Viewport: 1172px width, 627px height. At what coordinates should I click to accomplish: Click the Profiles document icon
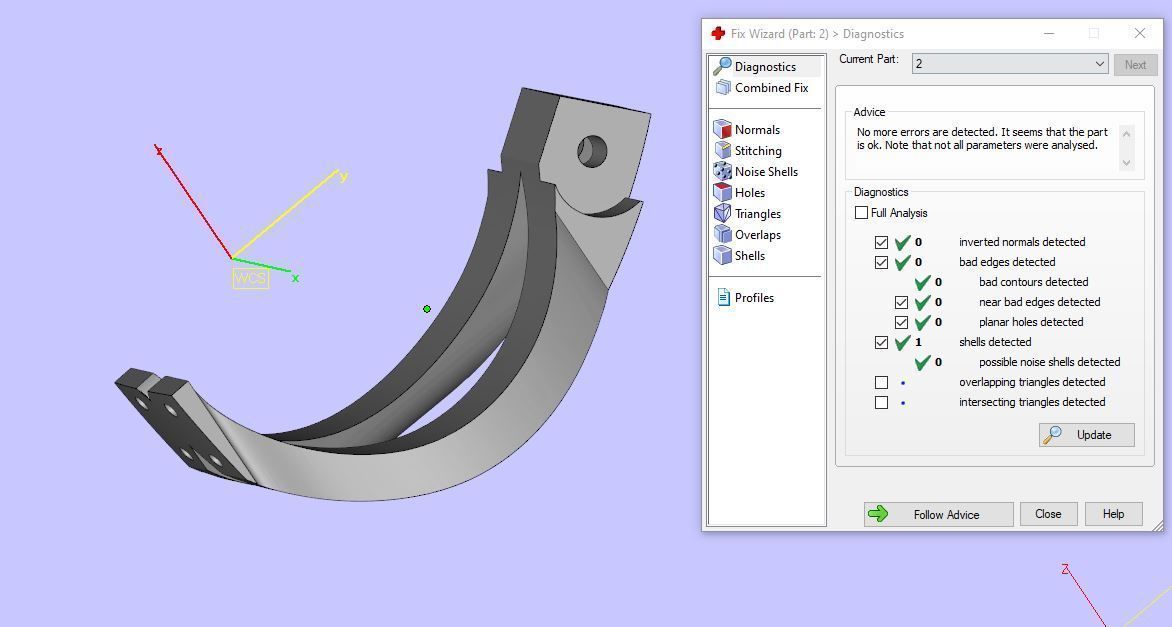(x=723, y=297)
